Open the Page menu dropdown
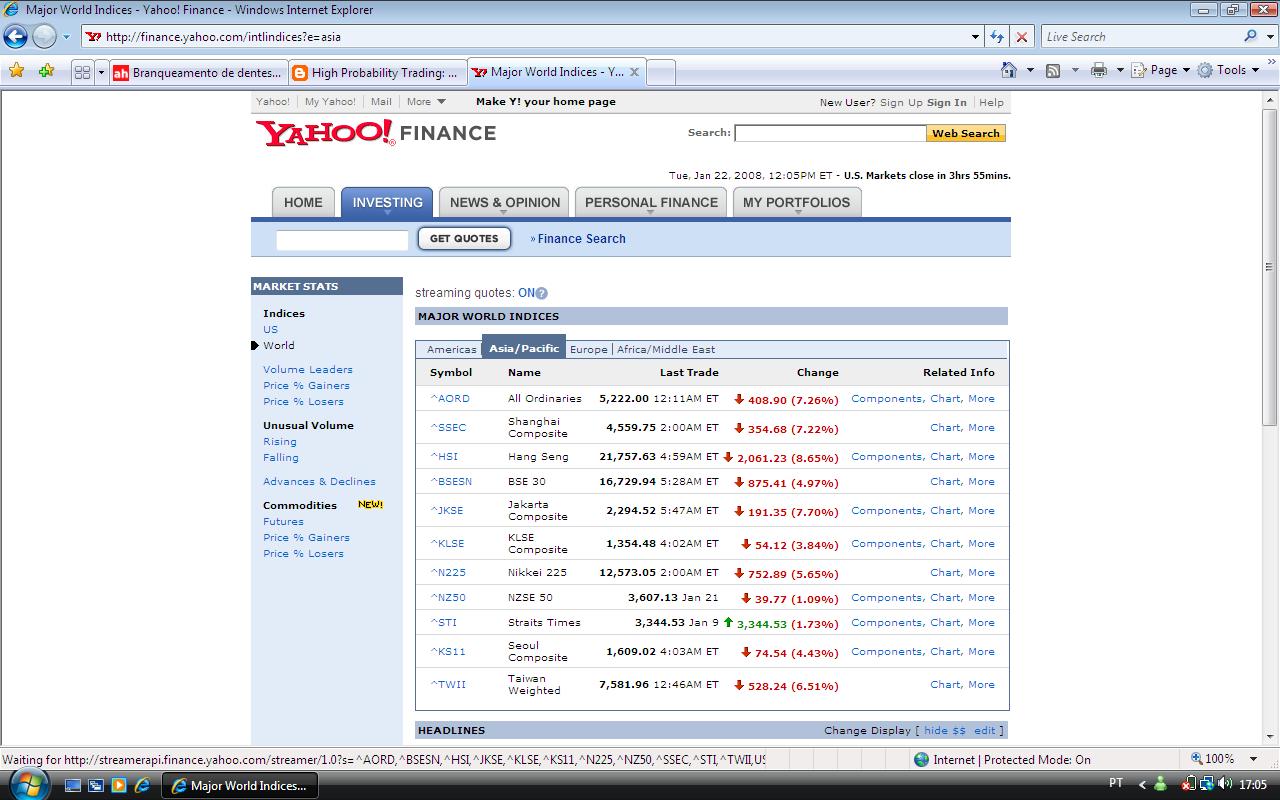The height and width of the screenshot is (800, 1280). (x=1161, y=70)
